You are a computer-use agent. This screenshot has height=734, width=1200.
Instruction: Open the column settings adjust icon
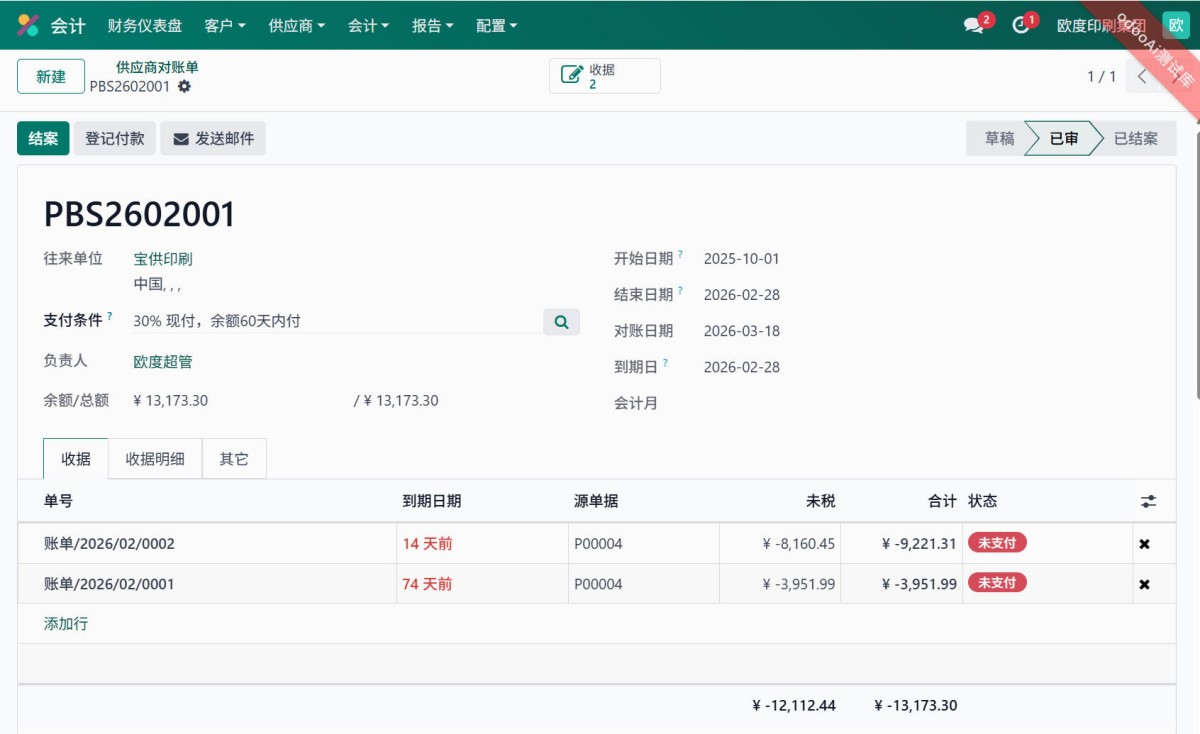(x=1148, y=501)
